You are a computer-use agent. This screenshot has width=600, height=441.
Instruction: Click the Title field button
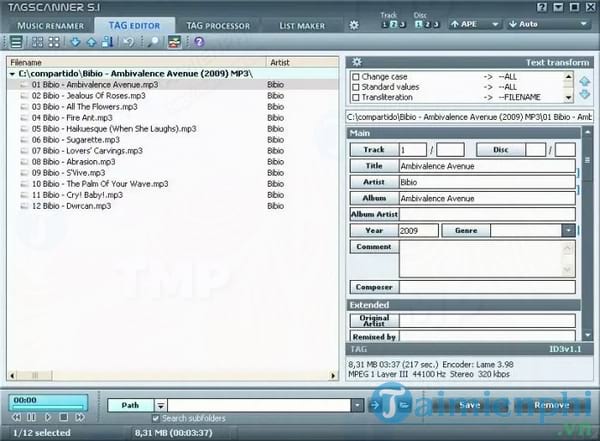pyautogui.click(x=374, y=166)
